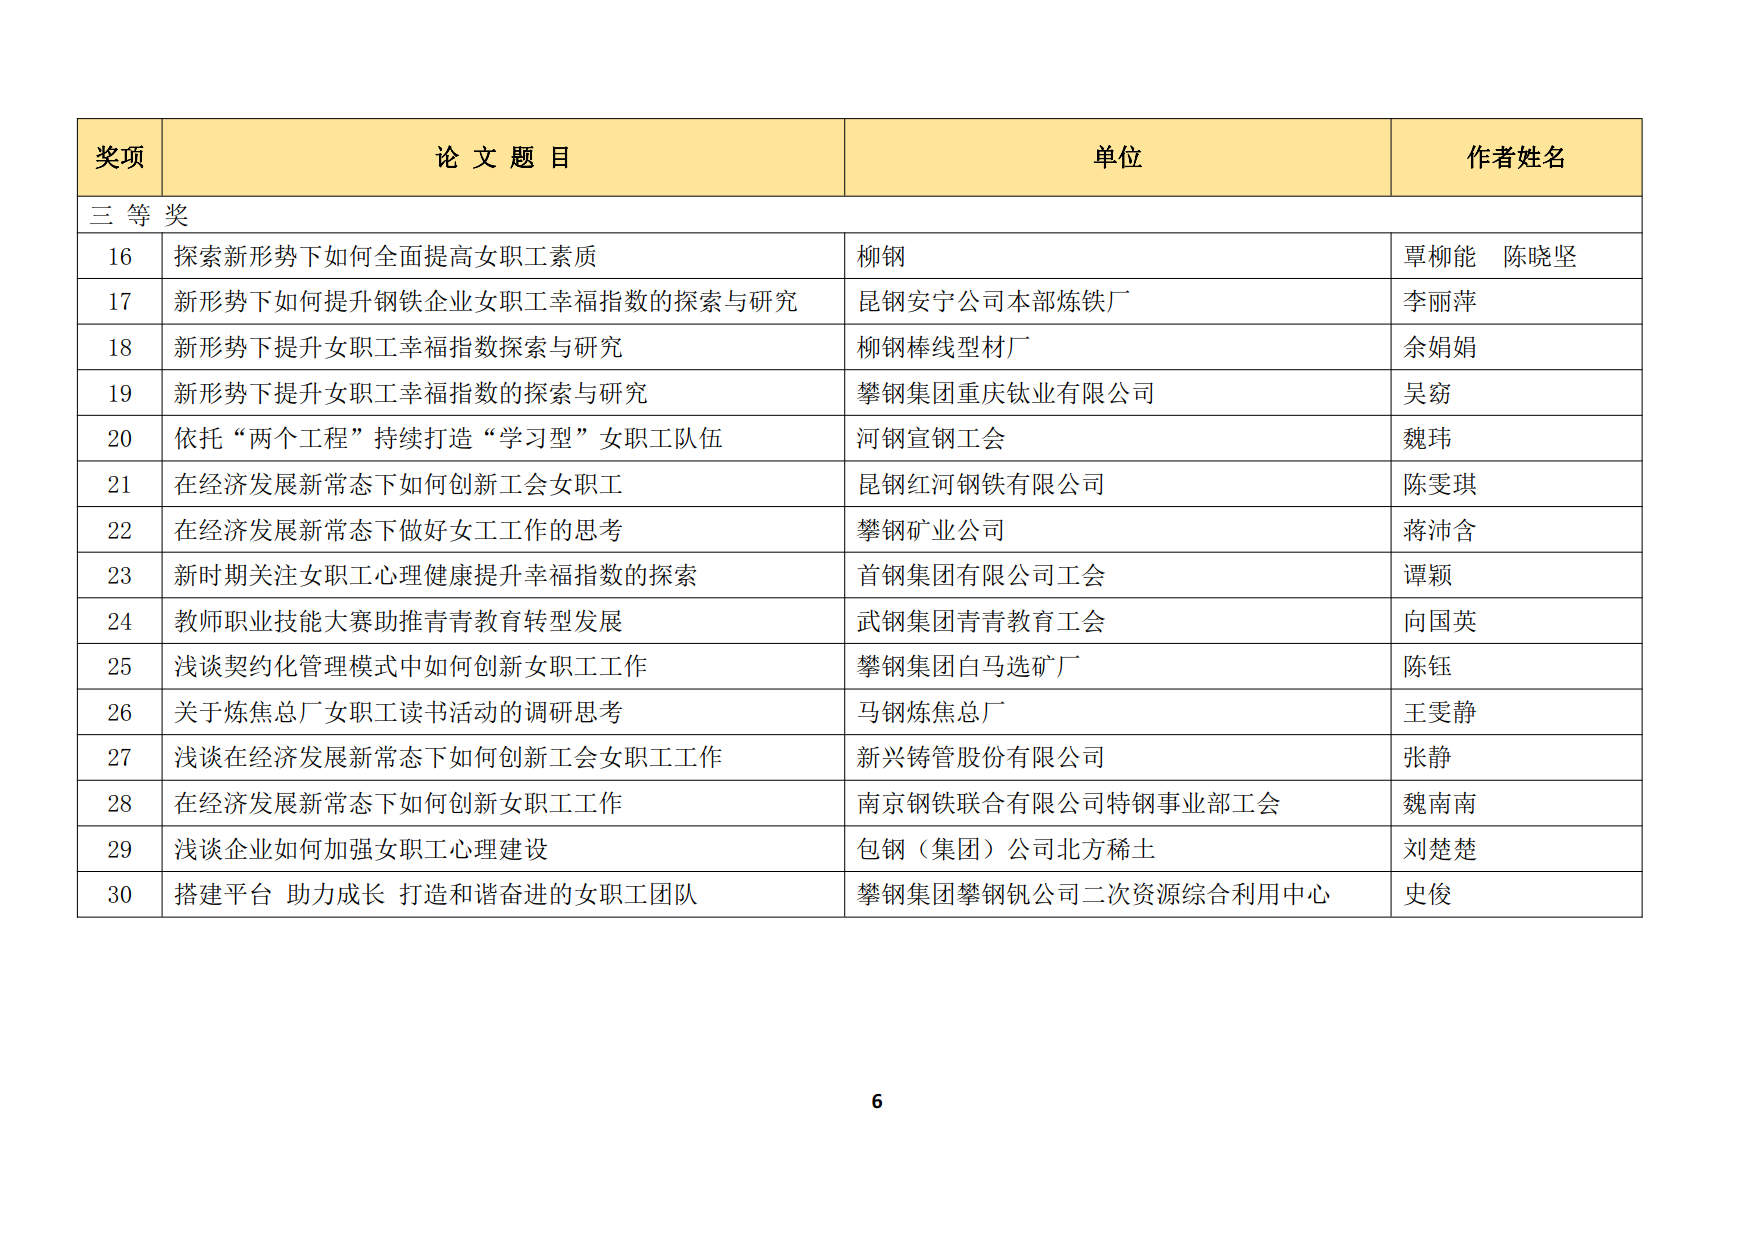Click title 依托“两个工程”持续打造“学习型”女职工队伍
1754x1240 pixels.
coord(448,439)
